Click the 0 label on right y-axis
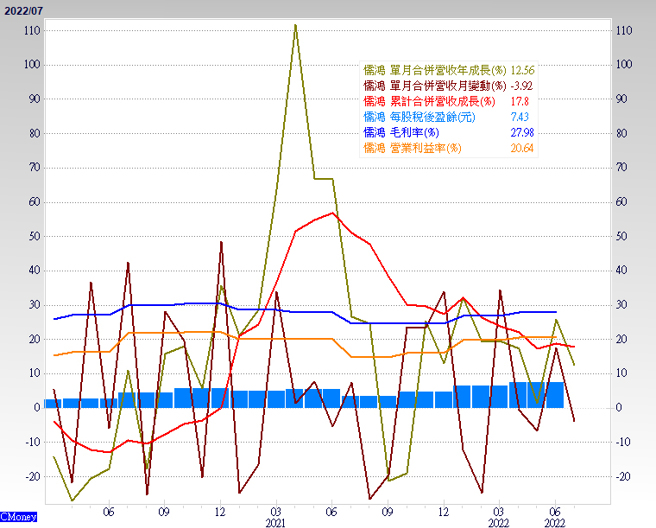656x528 pixels. [621, 408]
